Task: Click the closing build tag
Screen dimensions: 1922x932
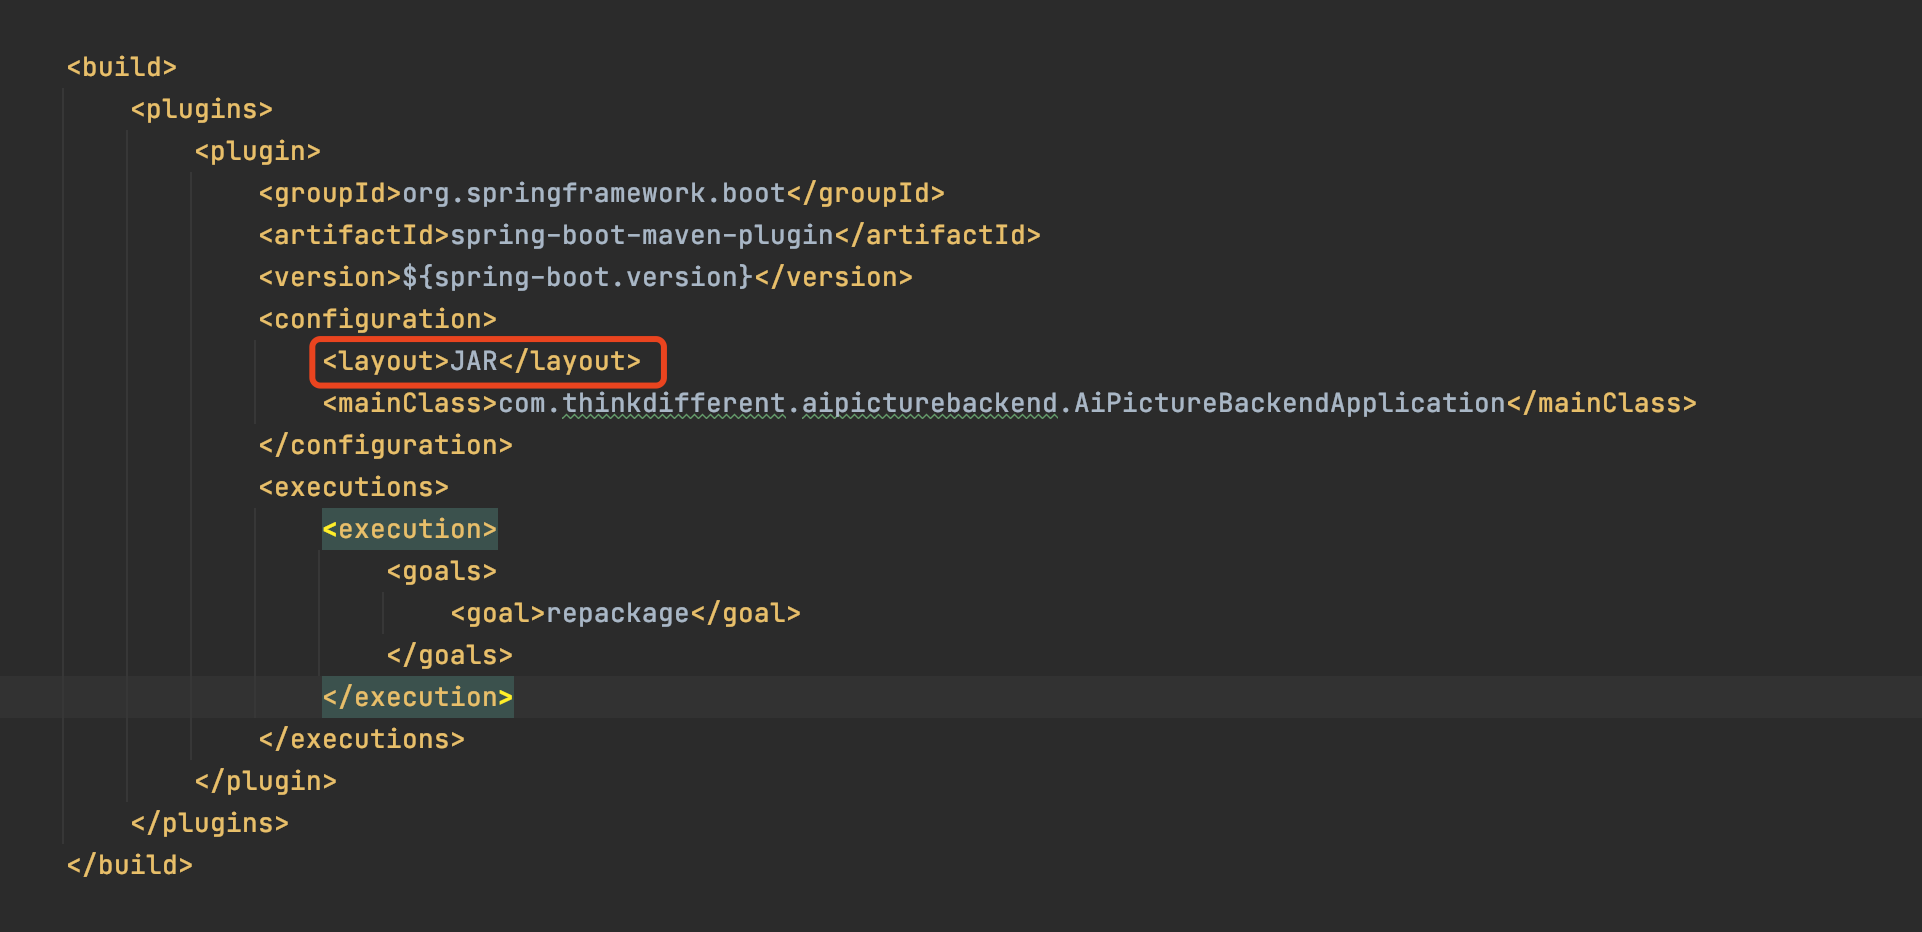Action: 129,865
